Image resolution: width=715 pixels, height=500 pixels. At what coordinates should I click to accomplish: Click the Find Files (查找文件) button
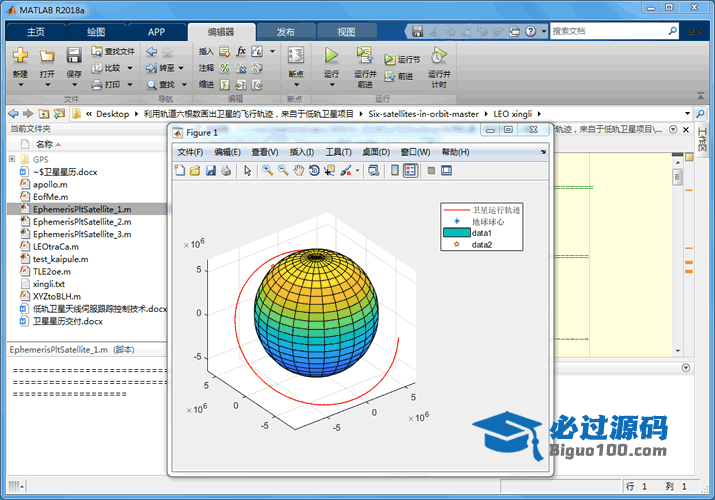click(x=113, y=52)
